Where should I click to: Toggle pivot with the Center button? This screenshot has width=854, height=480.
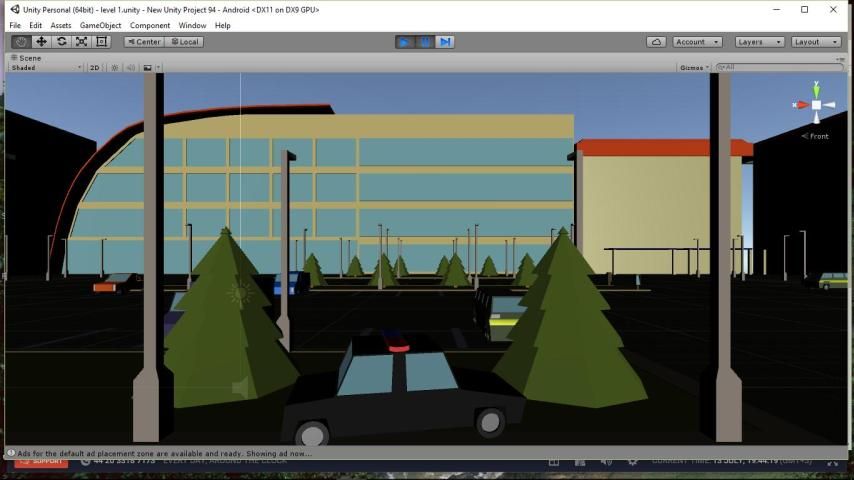click(x=143, y=42)
